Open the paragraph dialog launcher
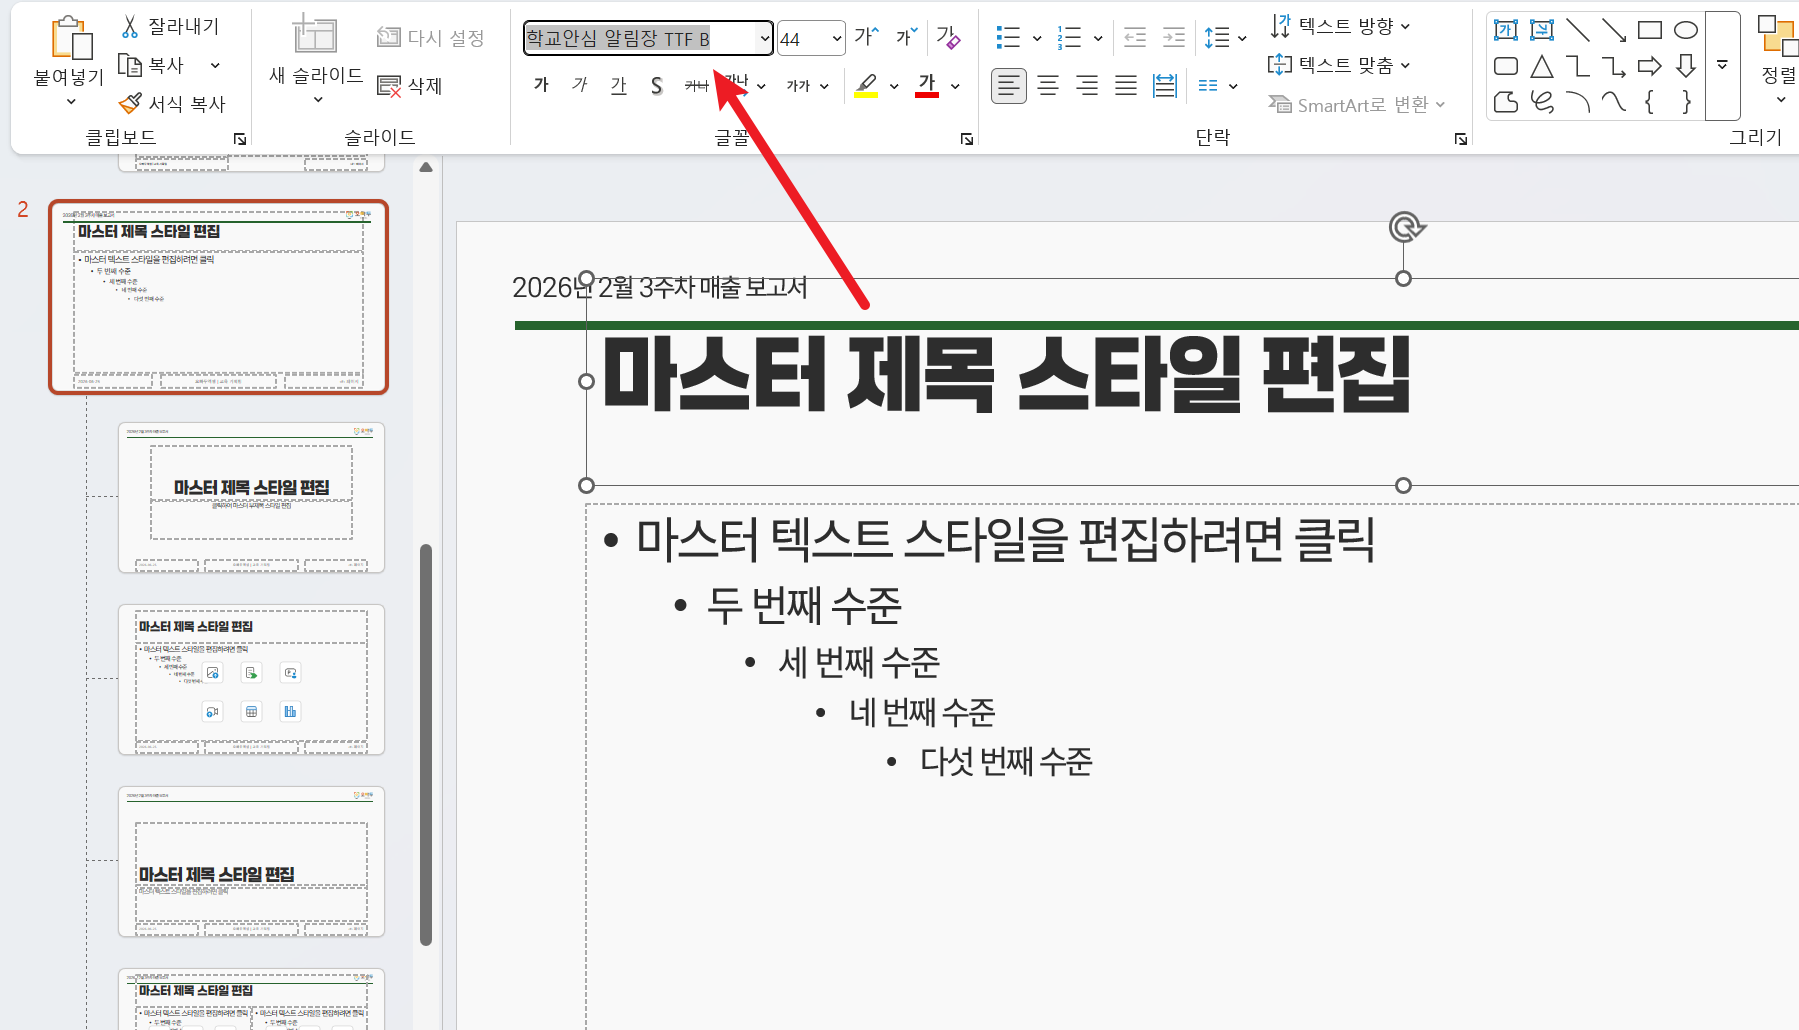1799x1030 pixels. click(1461, 139)
